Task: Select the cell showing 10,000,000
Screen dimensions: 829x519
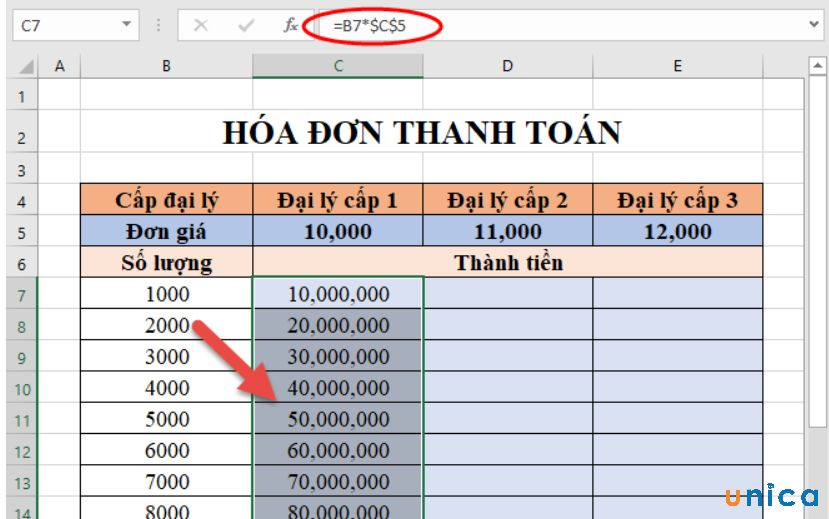Action: [x=338, y=294]
